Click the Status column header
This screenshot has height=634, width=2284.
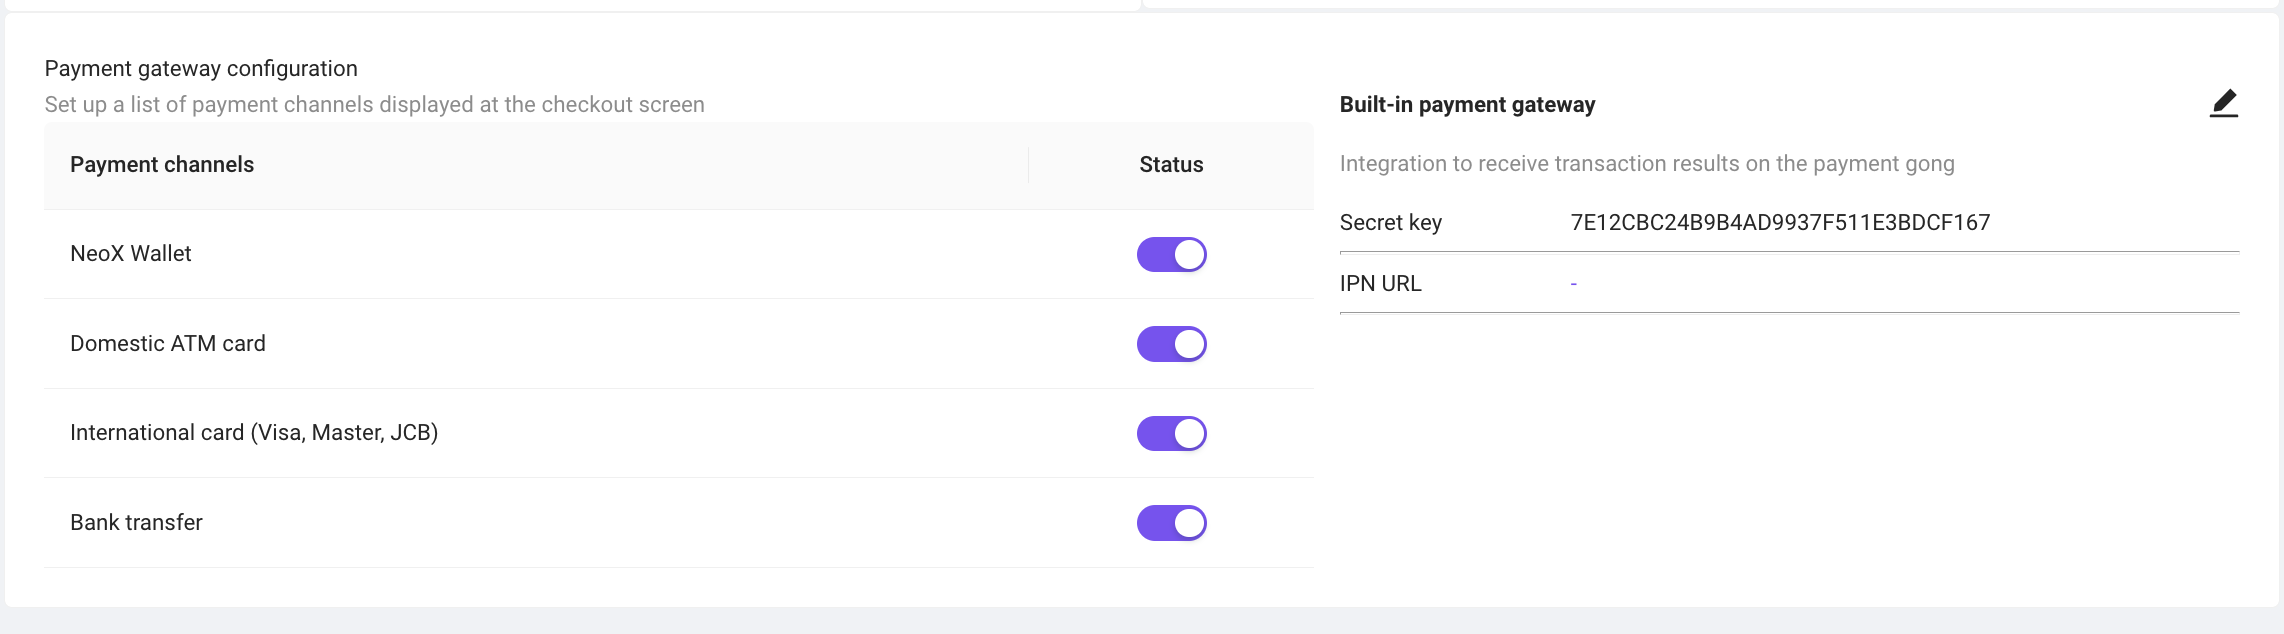coord(1171,165)
